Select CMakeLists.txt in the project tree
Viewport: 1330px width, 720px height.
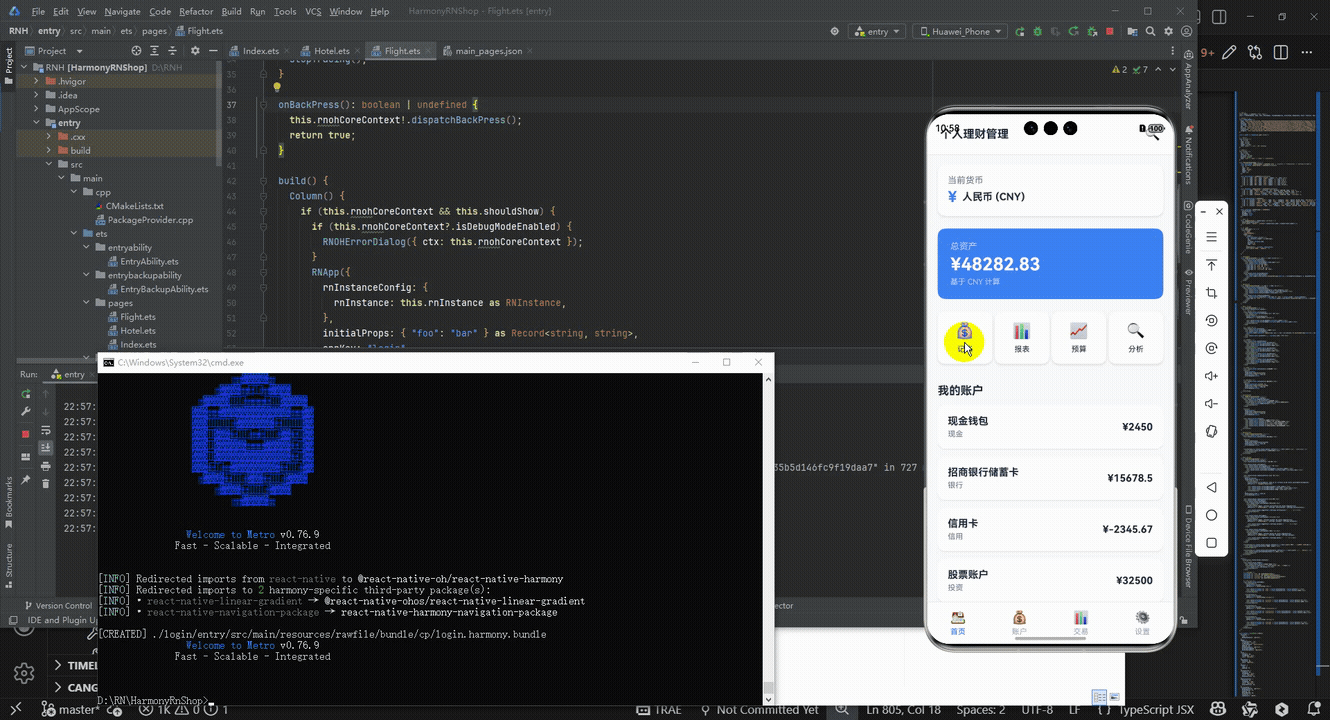pos(134,206)
